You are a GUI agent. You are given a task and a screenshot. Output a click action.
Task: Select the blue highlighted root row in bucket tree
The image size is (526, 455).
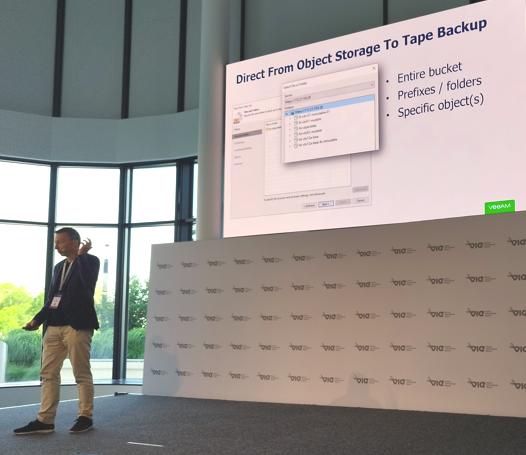pyautogui.click(x=329, y=104)
